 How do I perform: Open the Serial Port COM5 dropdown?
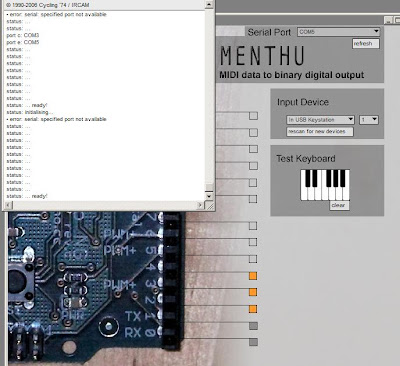tap(338, 32)
